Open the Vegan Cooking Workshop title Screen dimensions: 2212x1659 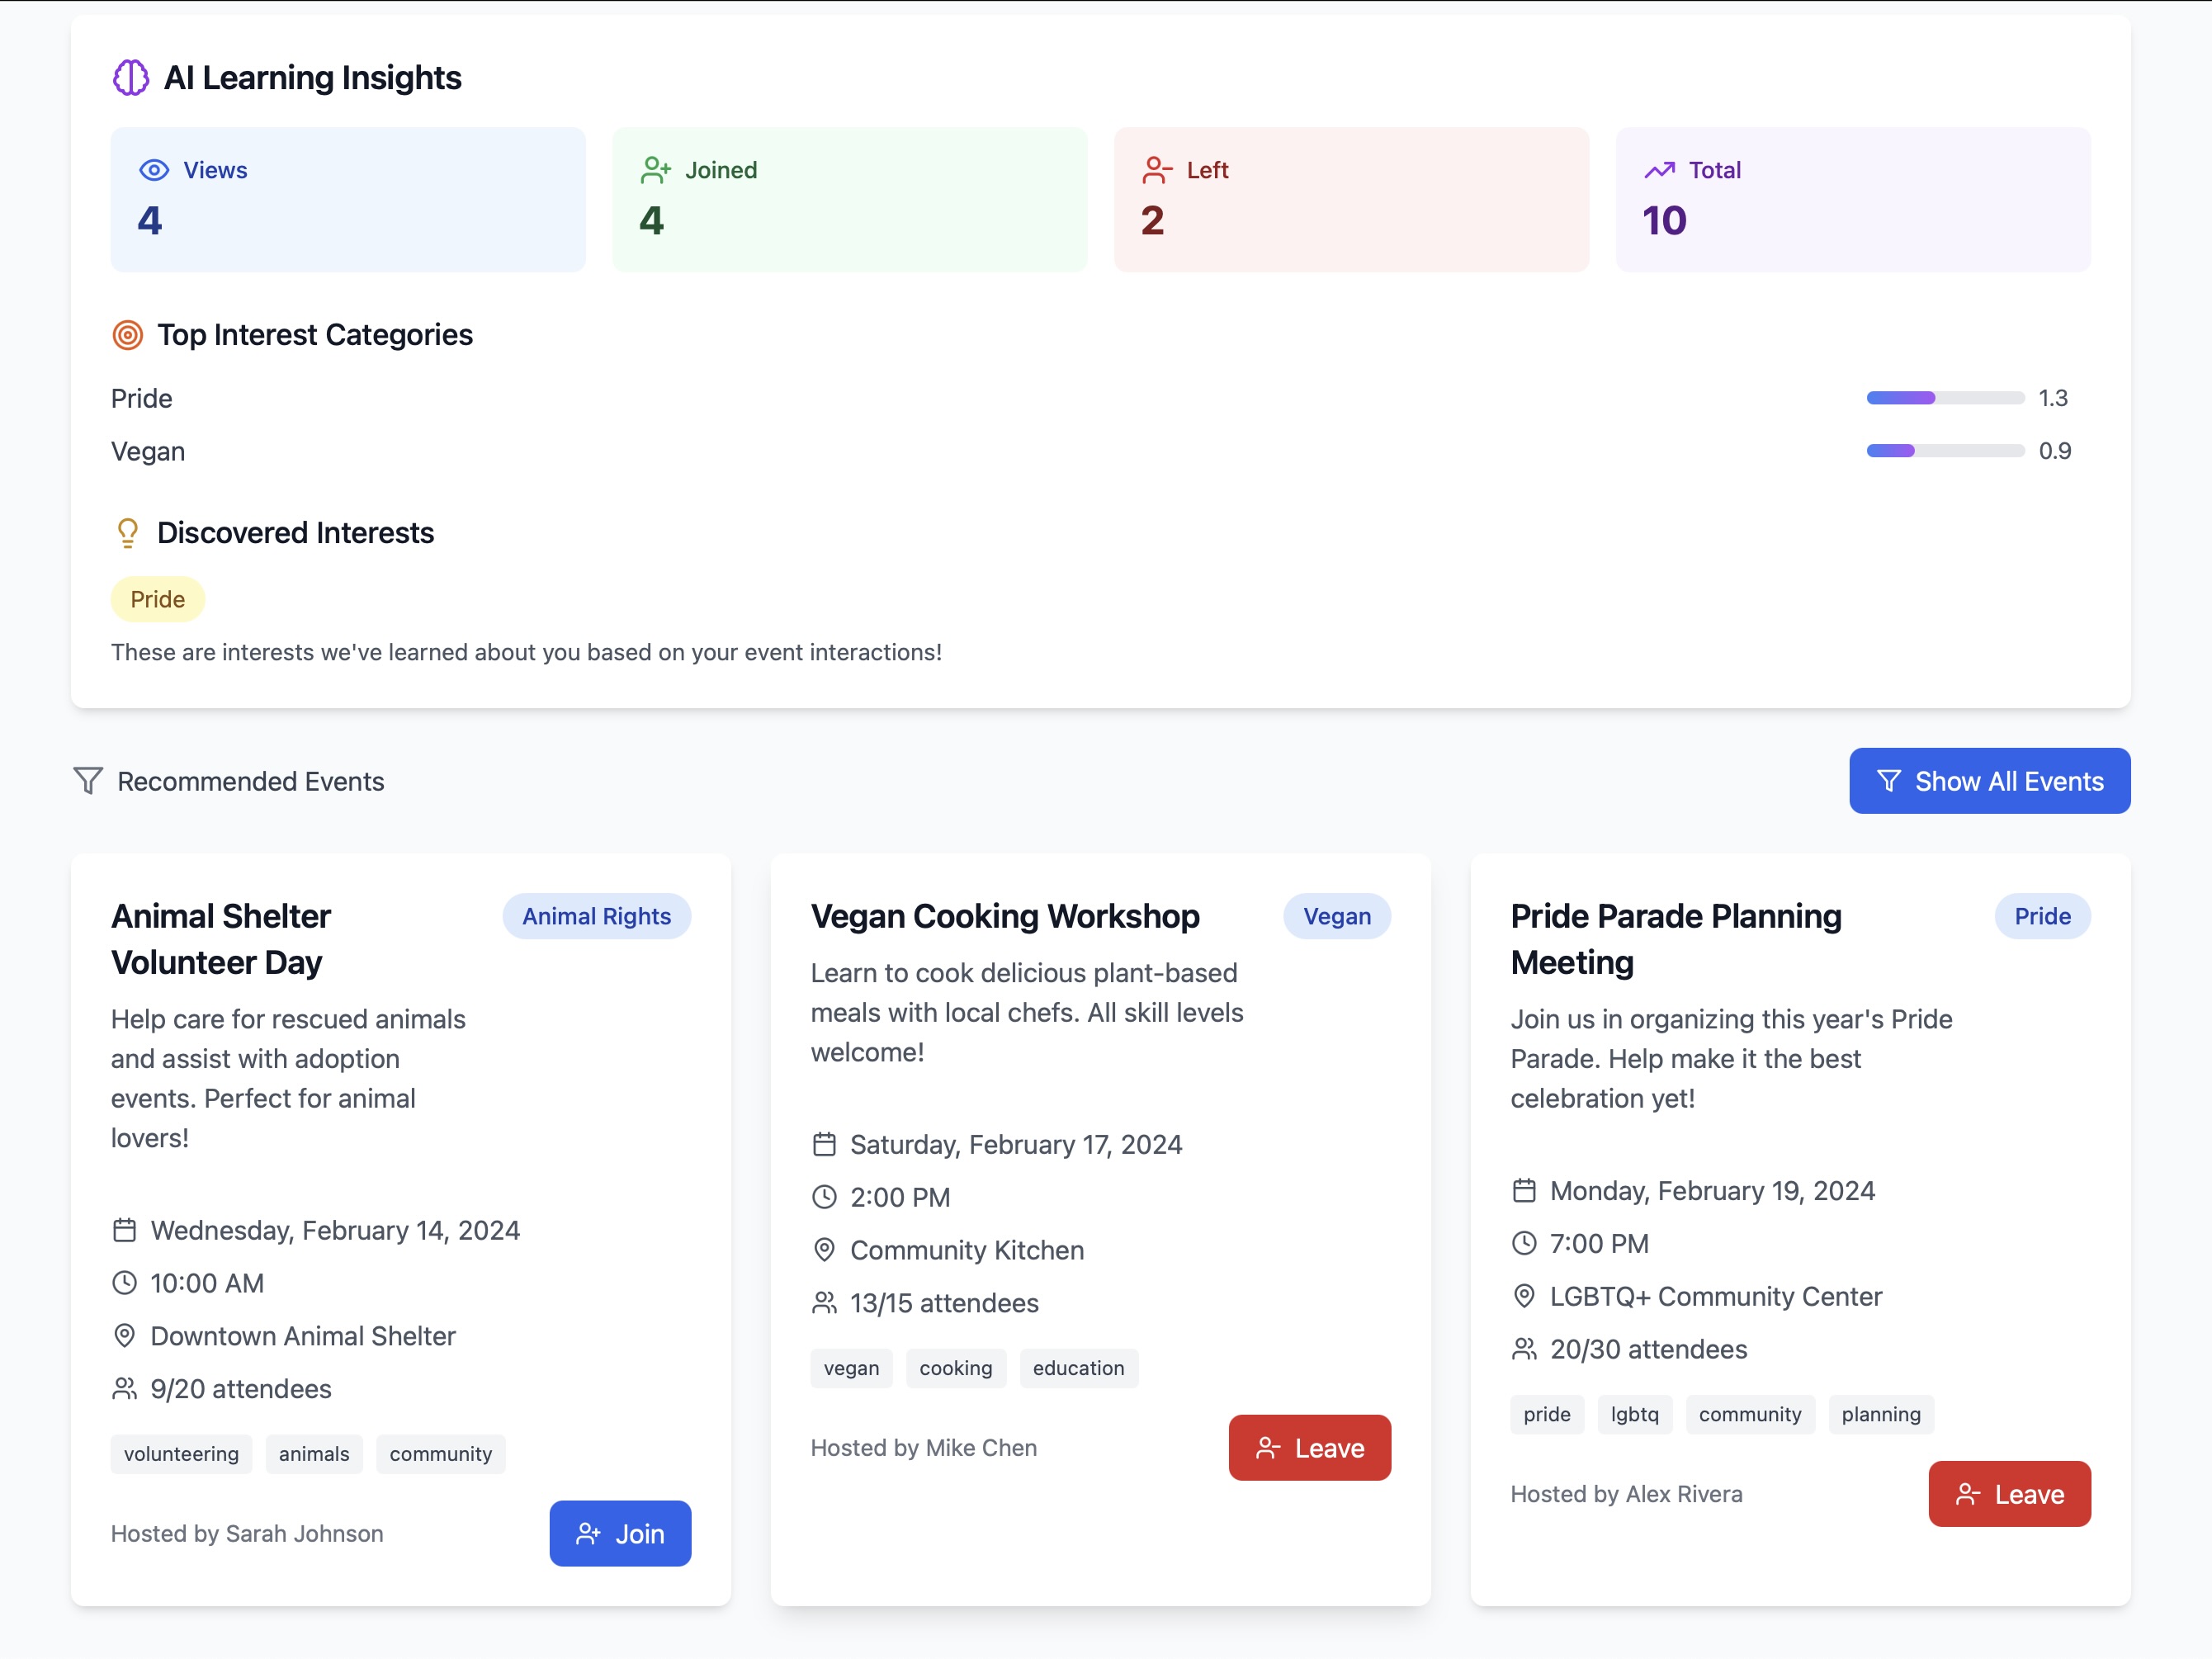point(1005,916)
